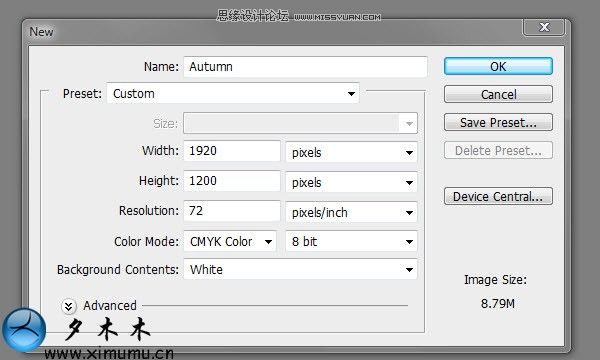Click Save Preset button
Screen dimensions: 600x360
tap(498, 122)
